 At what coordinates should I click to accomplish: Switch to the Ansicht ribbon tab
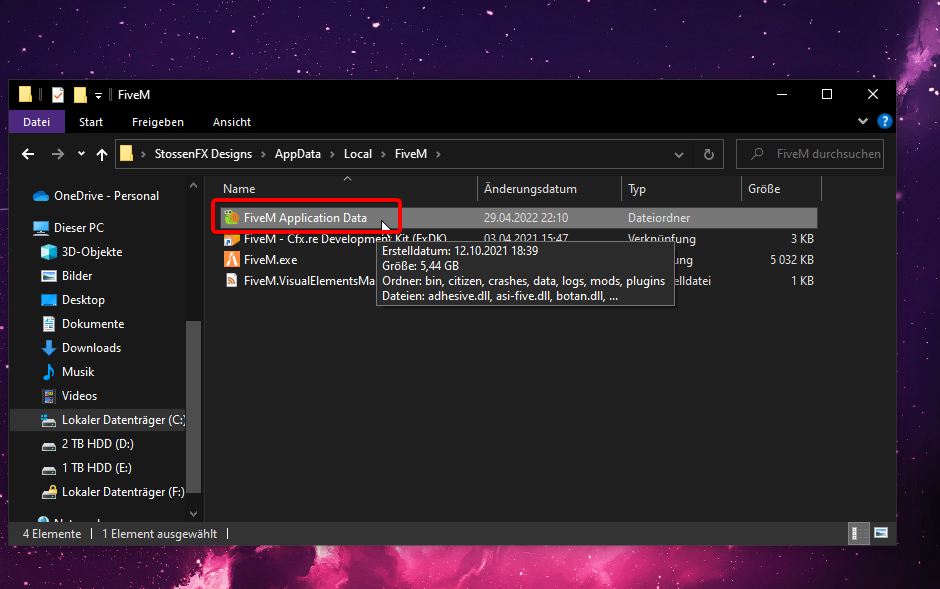pyautogui.click(x=232, y=122)
